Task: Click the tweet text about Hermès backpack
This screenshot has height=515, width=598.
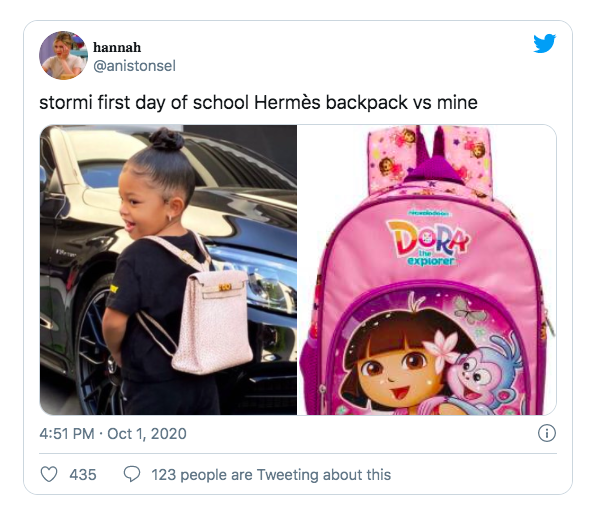Action: pyautogui.click(x=258, y=103)
